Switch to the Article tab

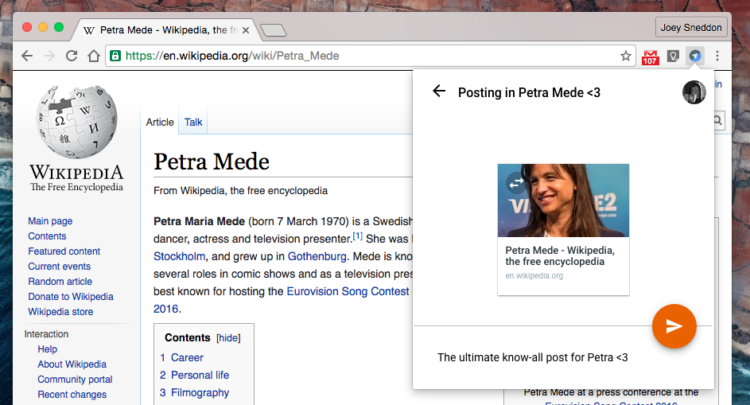(x=160, y=122)
